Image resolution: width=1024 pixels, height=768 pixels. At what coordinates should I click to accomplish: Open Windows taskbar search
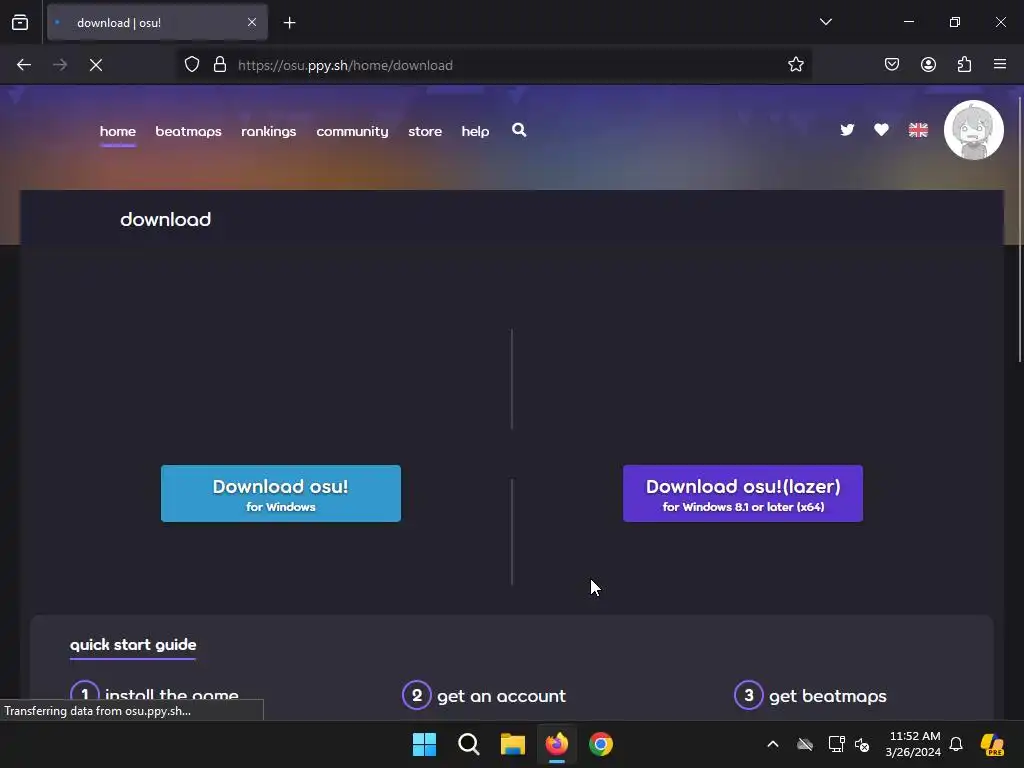(468, 744)
